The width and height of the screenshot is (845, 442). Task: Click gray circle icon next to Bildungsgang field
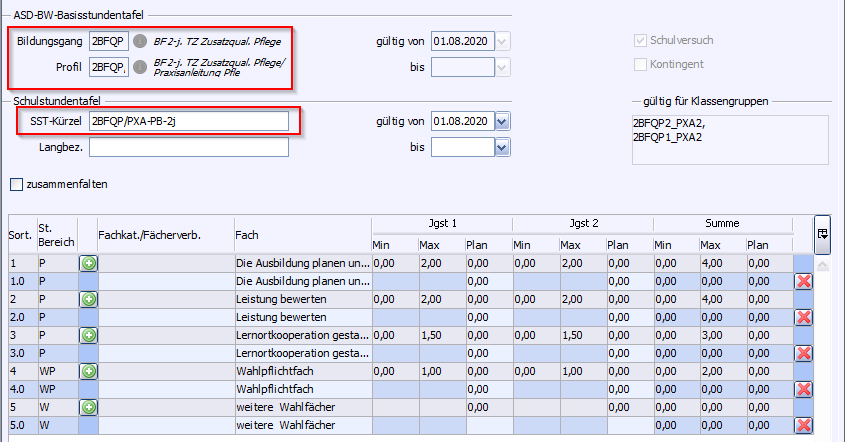[x=140, y=42]
